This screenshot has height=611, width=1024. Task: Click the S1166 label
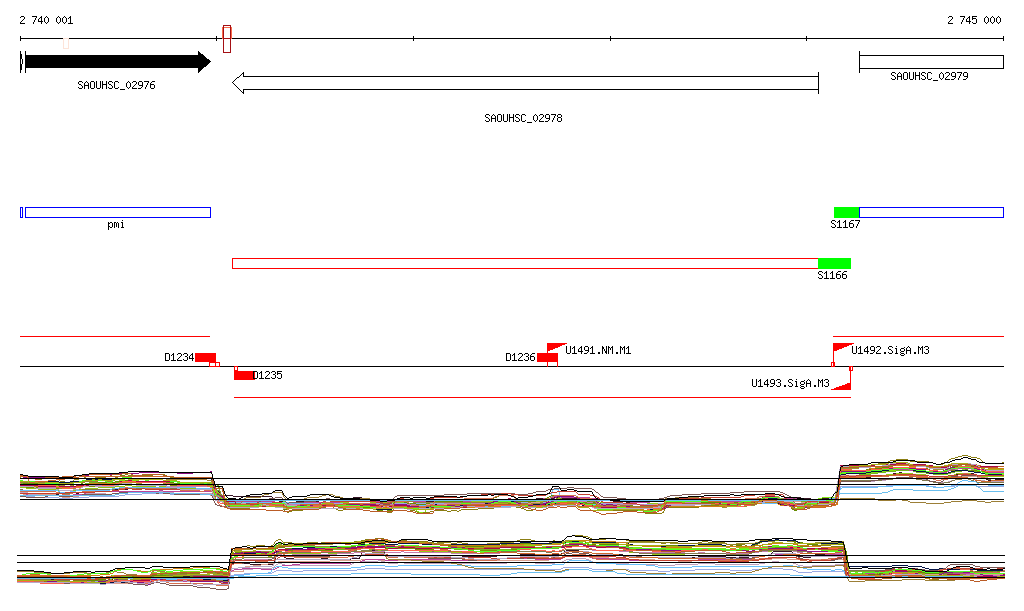coord(832,275)
